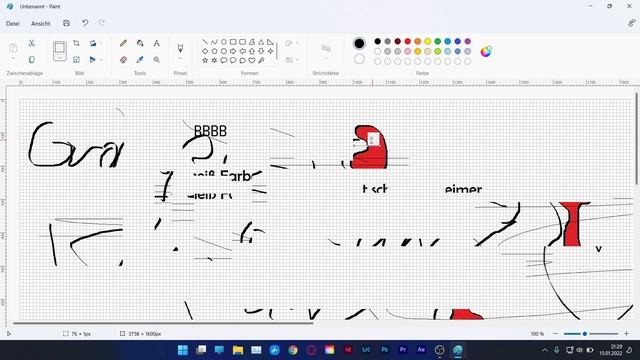Pick the Heart shape
Screen dimensions: 640x360
coord(252,60)
